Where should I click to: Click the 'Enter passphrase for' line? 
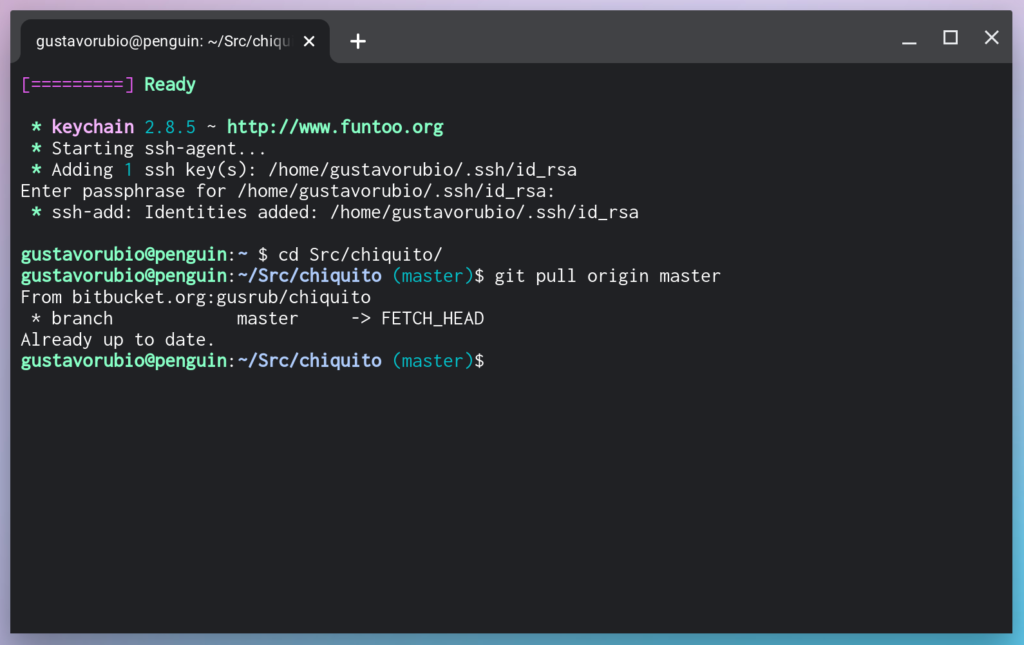pos(287,191)
